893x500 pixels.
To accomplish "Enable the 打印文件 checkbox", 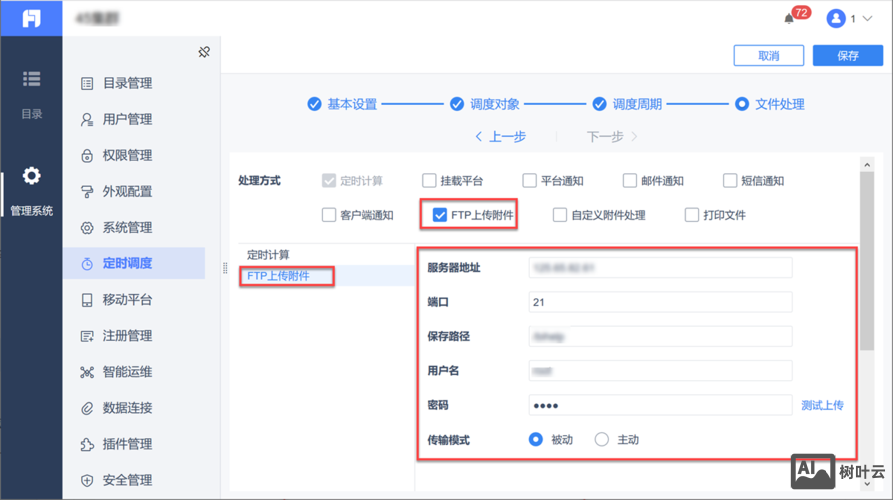I will tap(691, 215).
